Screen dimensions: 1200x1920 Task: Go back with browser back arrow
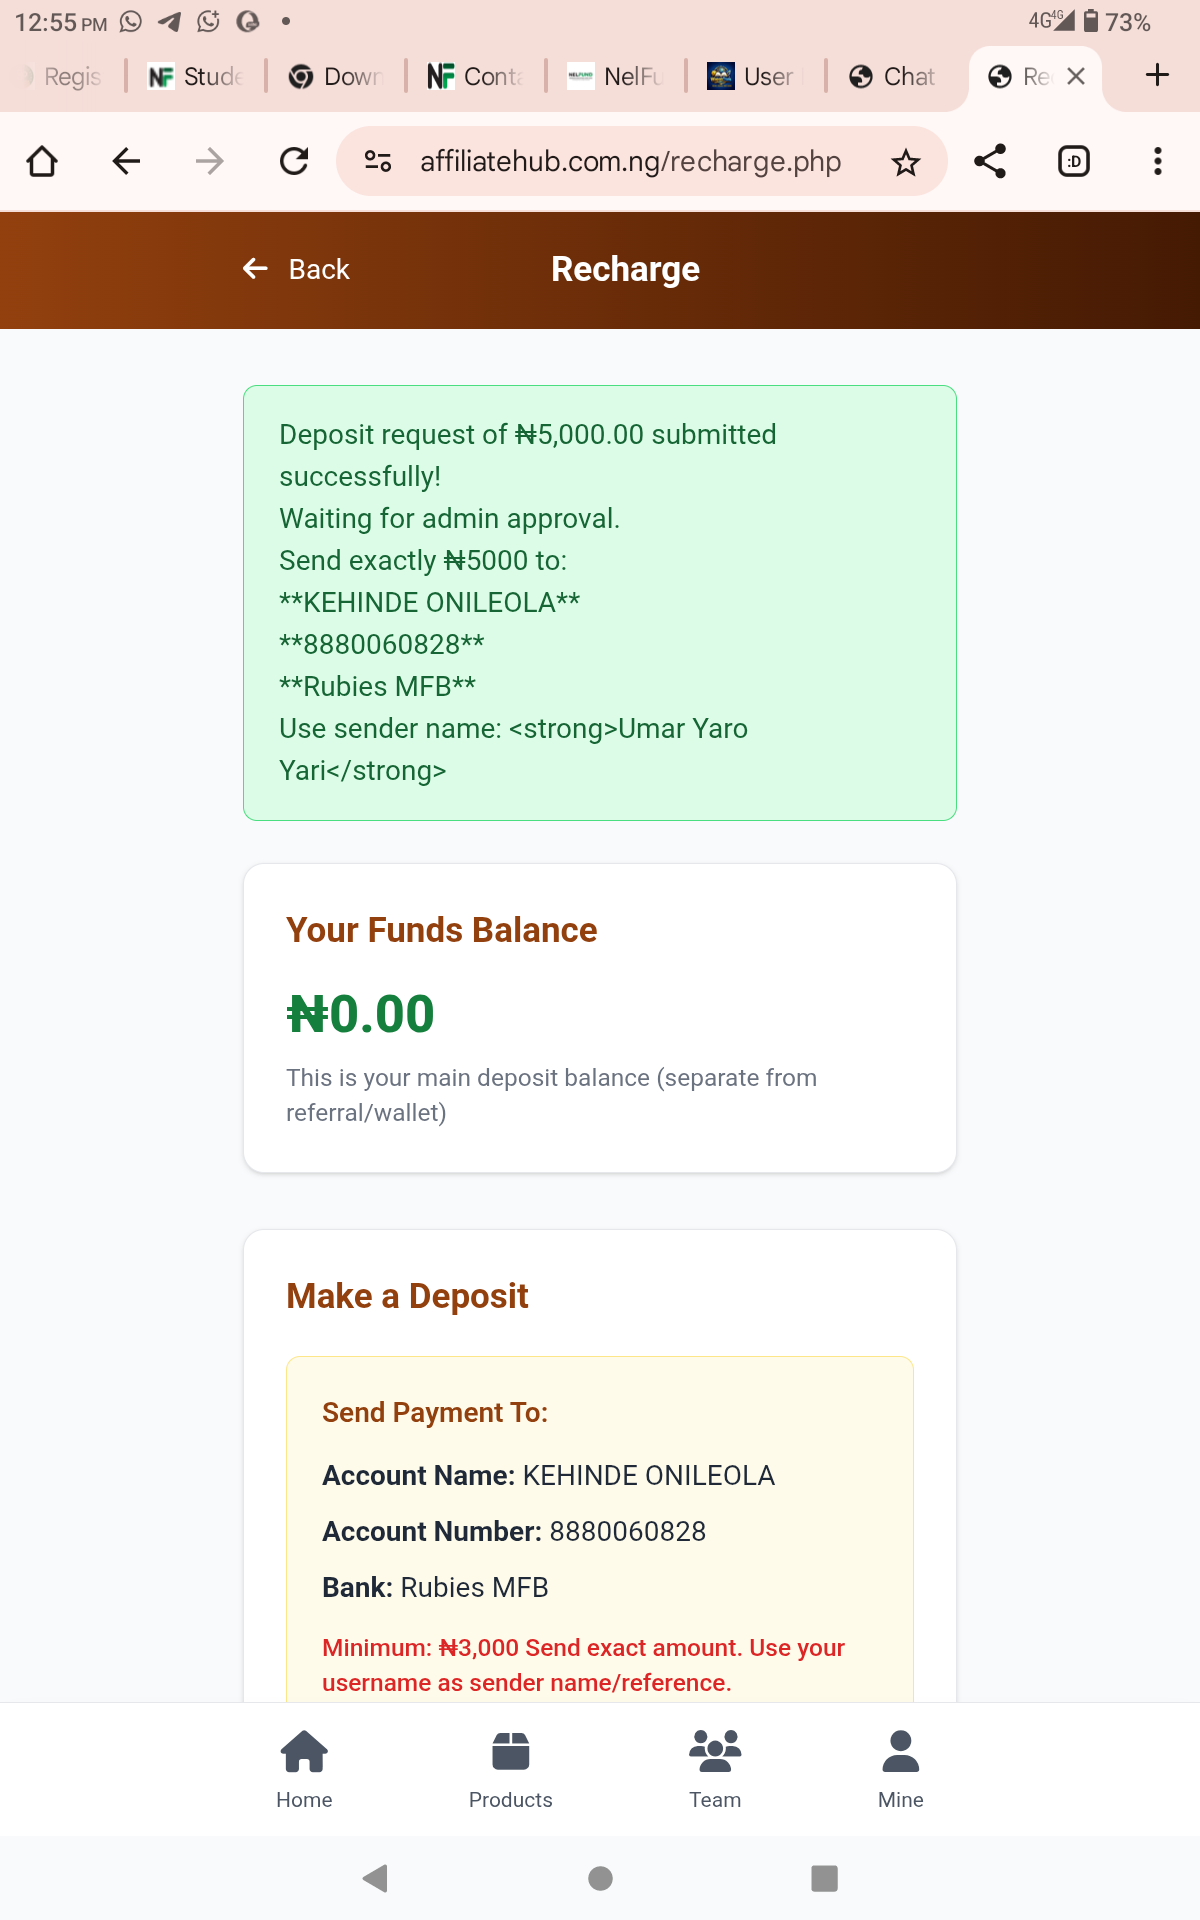(126, 161)
